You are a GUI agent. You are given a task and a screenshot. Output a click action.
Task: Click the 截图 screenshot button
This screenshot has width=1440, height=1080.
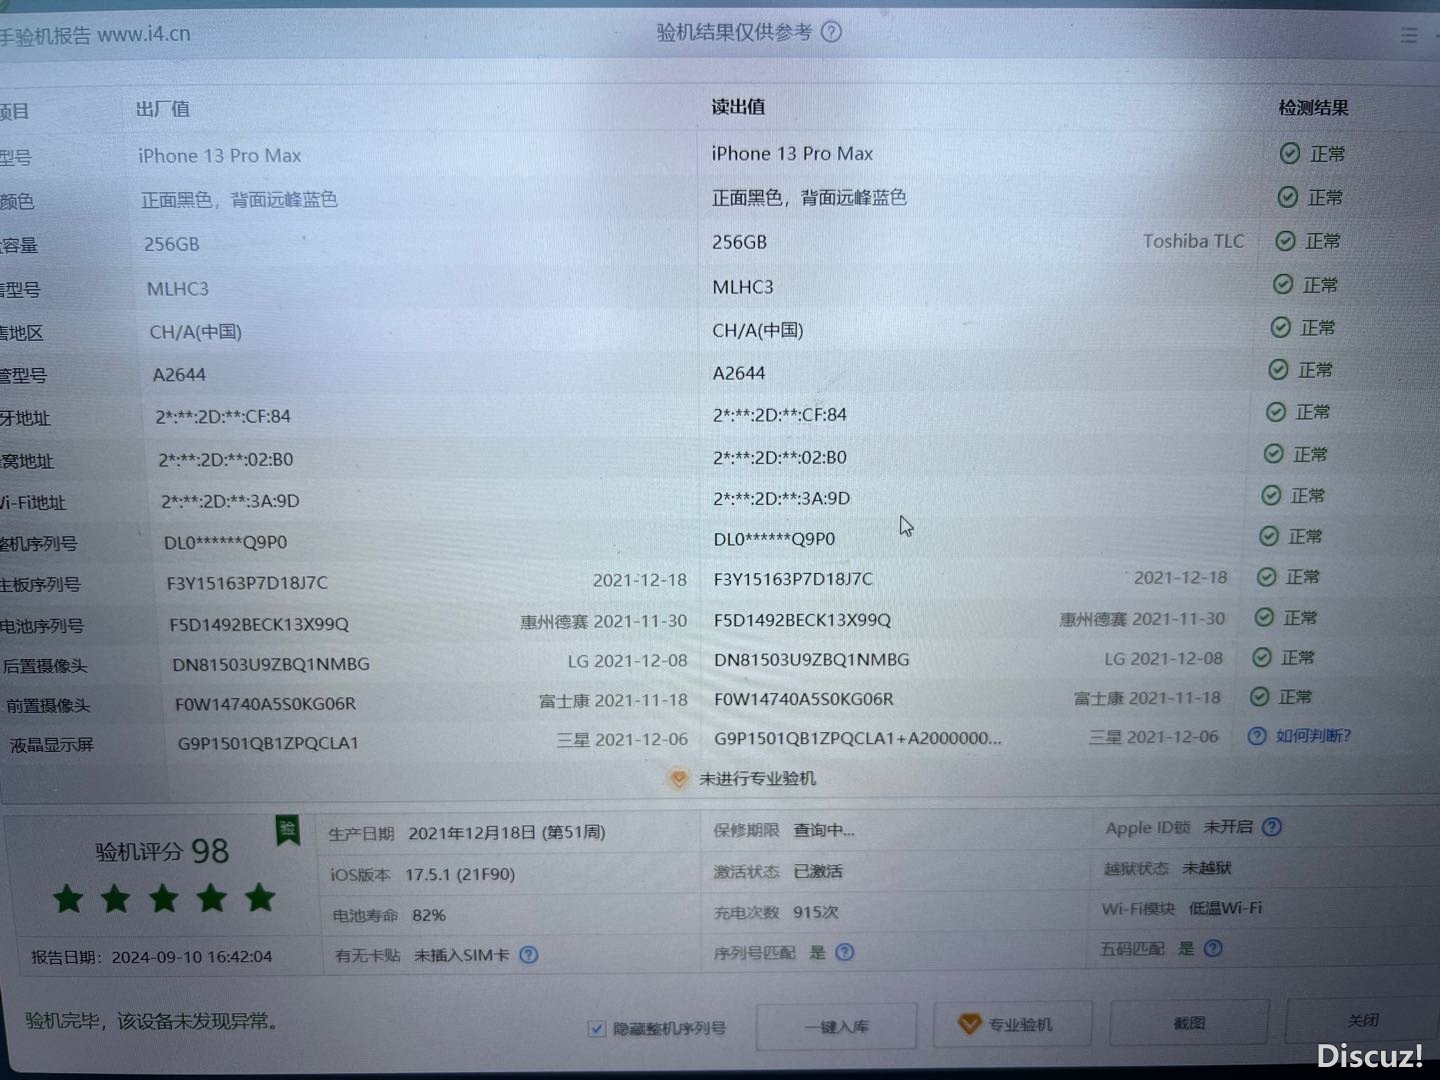click(1189, 1022)
